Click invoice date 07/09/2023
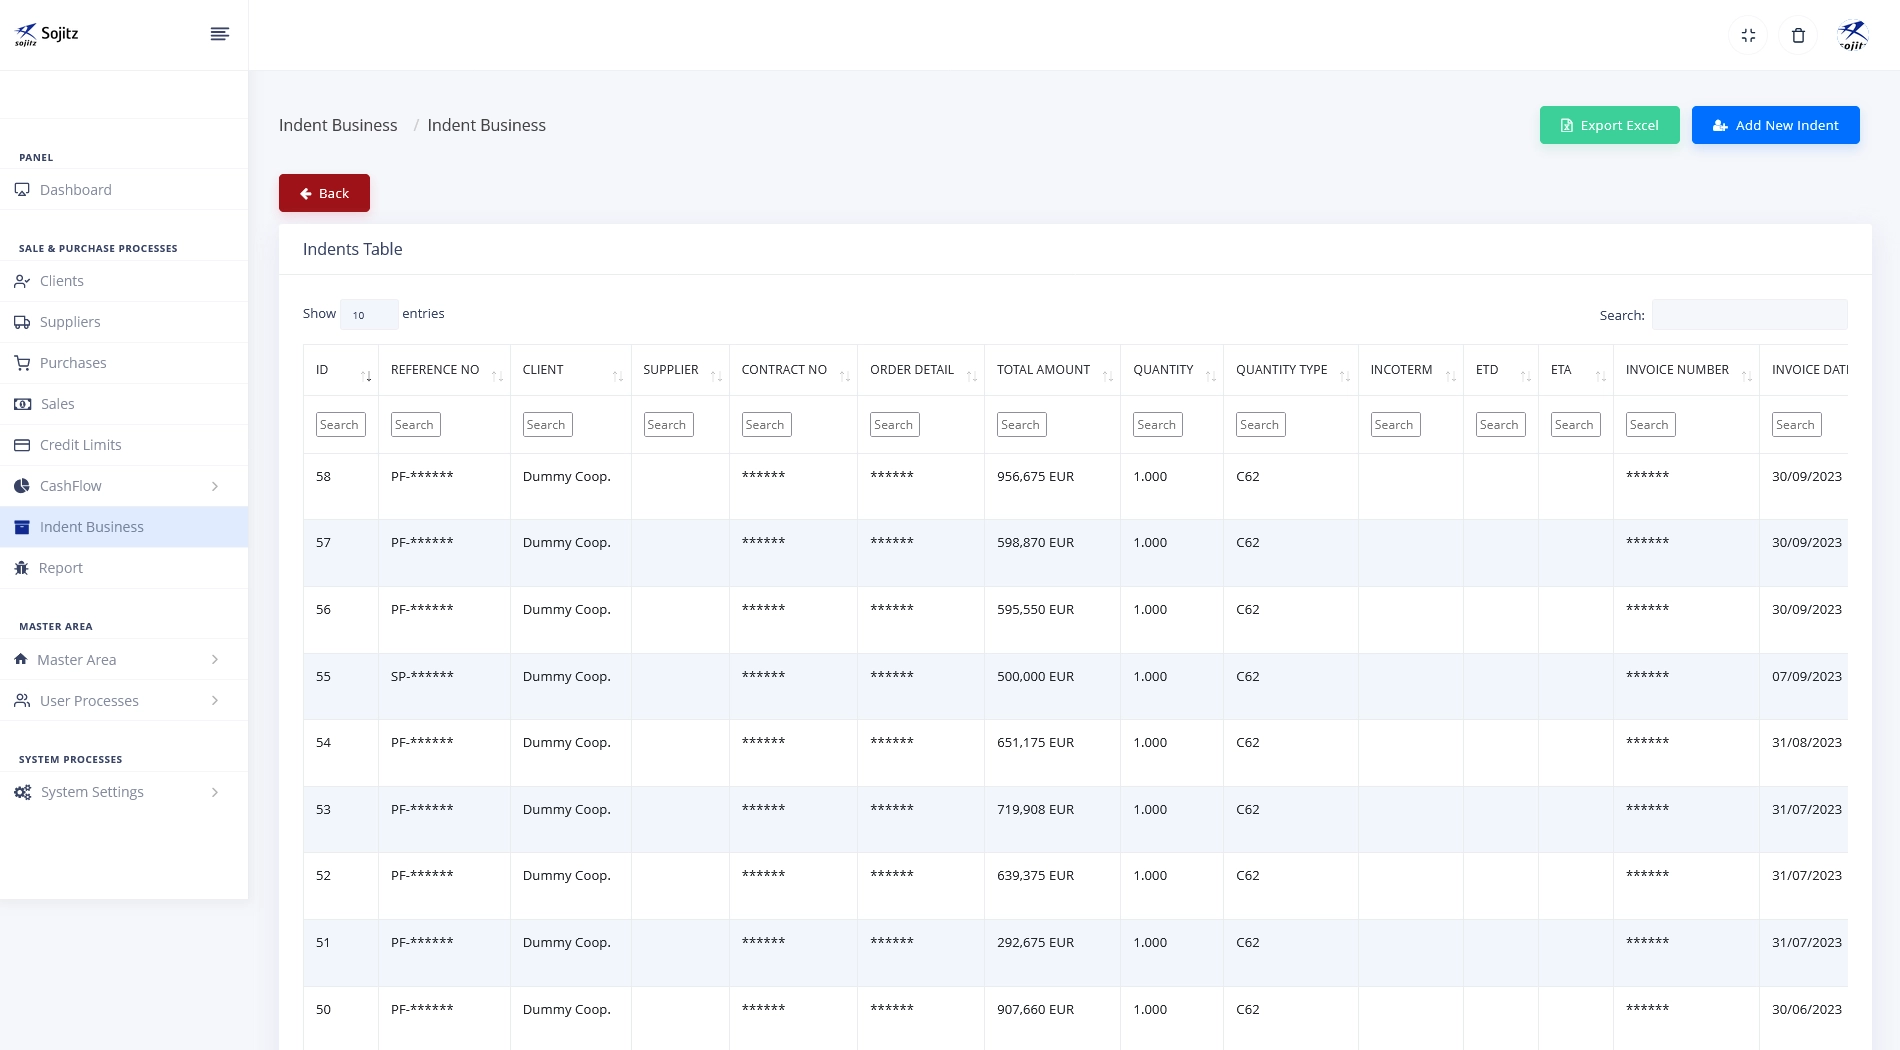Viewport: 1900px width, 1050px height. point(1806,677)
